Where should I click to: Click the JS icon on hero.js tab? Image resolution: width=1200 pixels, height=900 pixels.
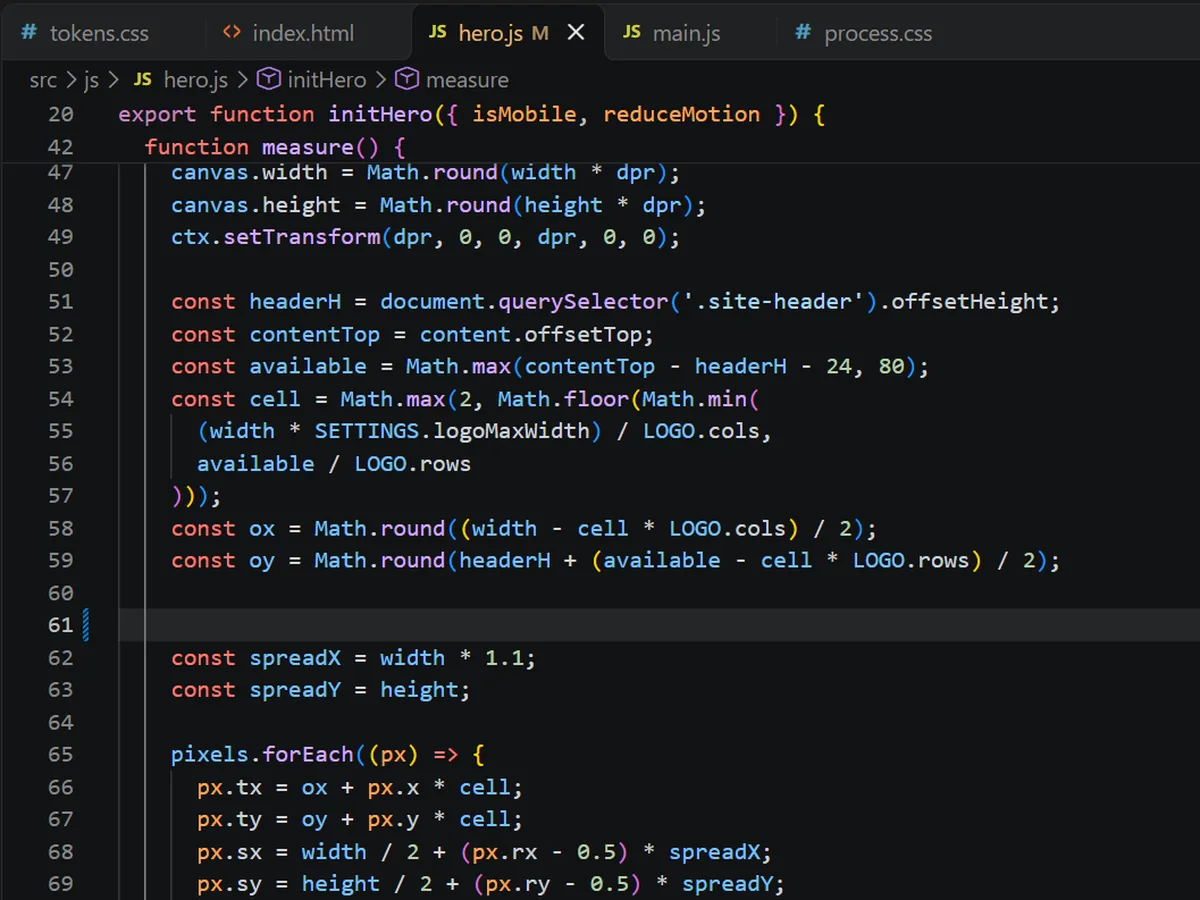click(437, 32)
